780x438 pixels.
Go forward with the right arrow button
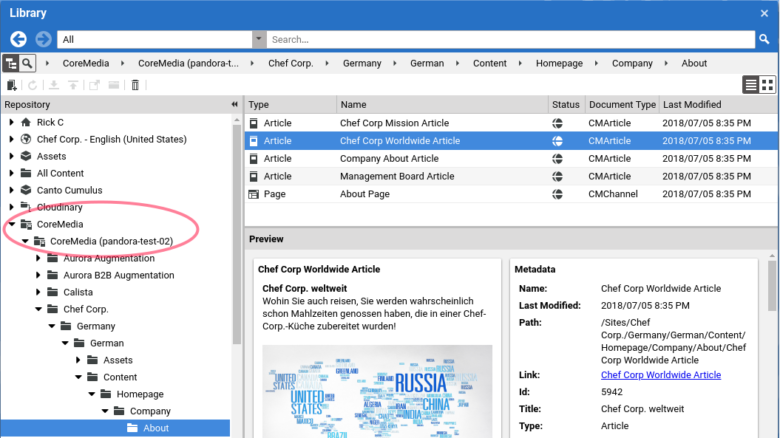pos(43,39)
